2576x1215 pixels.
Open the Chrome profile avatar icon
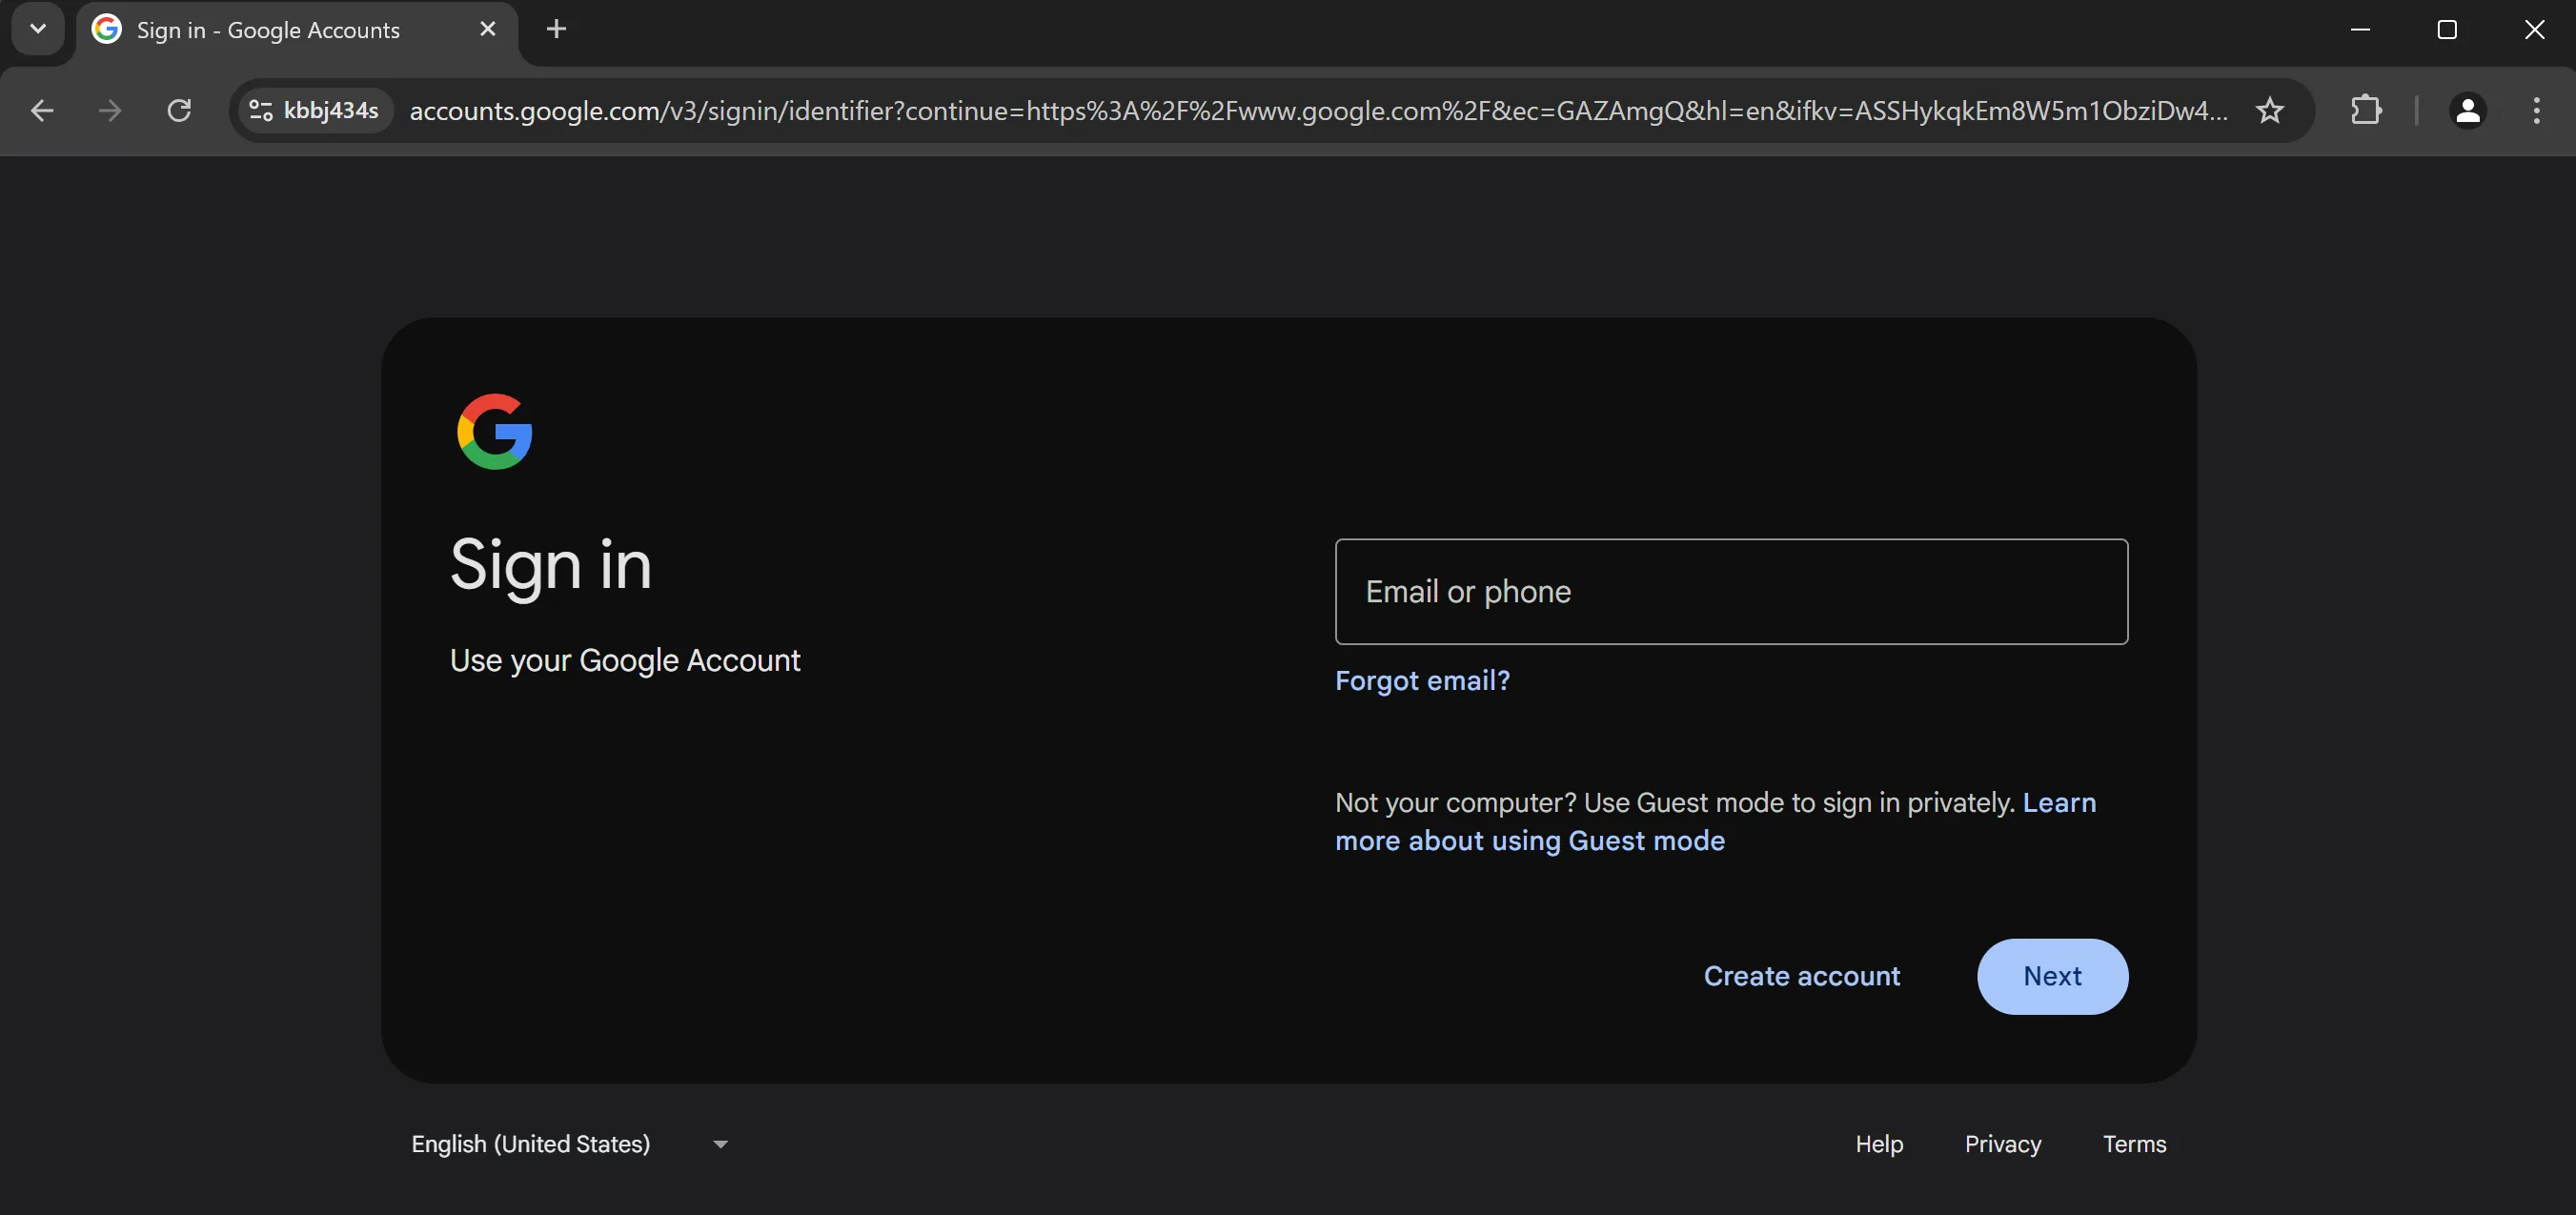tap(2467, 110)
